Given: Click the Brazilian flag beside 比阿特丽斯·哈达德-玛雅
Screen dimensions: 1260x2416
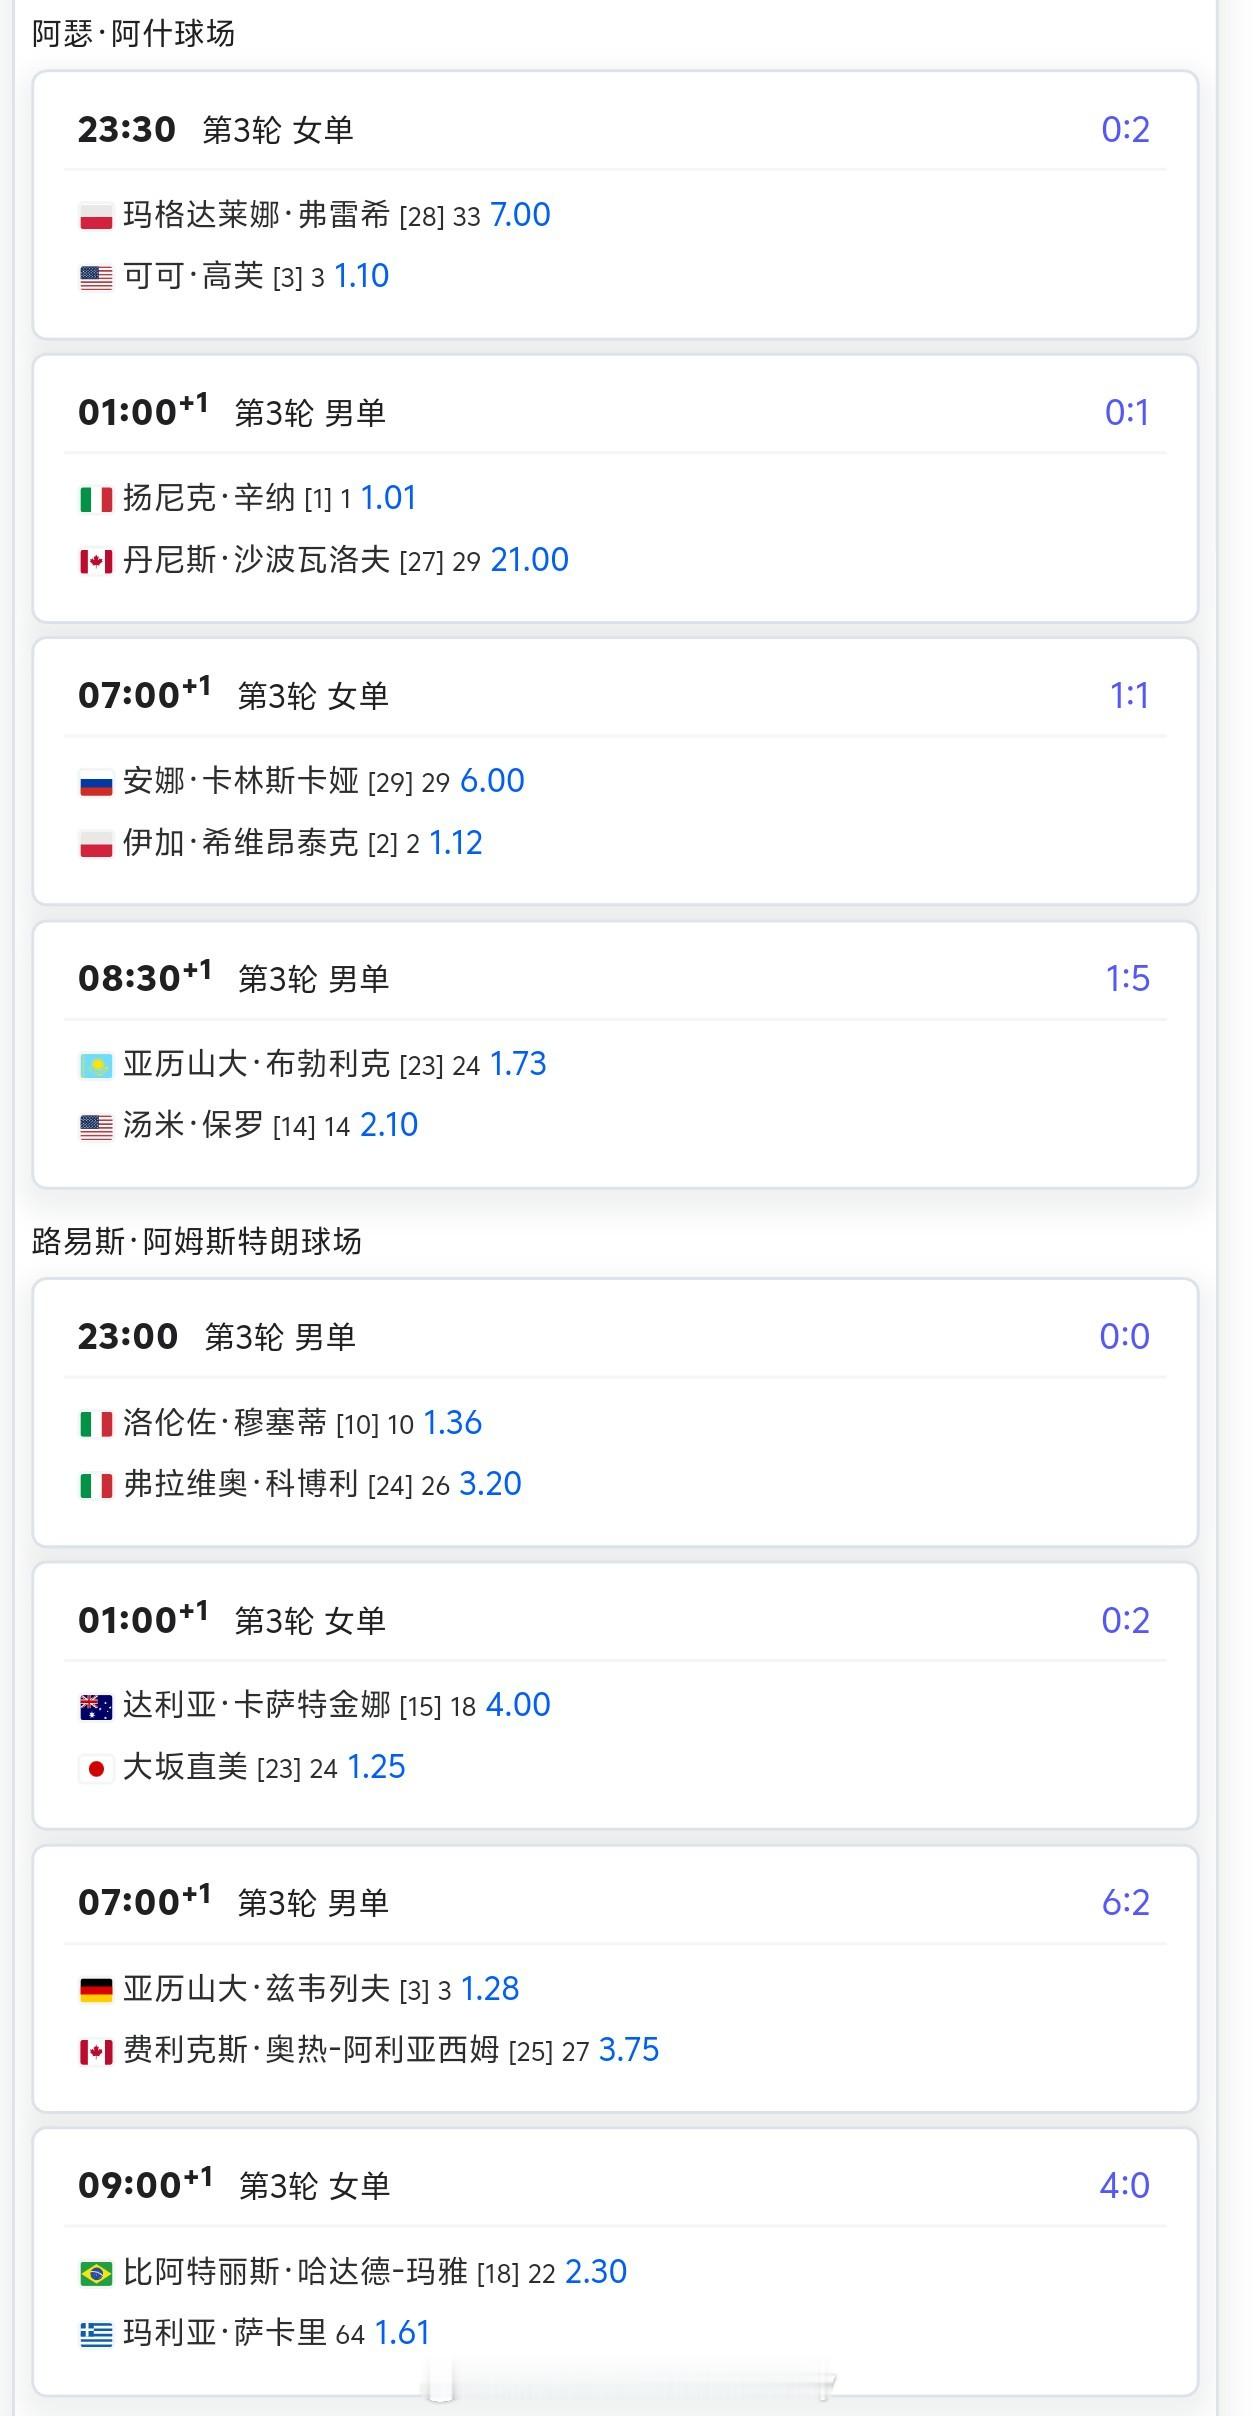Looking at the screenshot, I should pyautogui.click(x=96, y=2273).
